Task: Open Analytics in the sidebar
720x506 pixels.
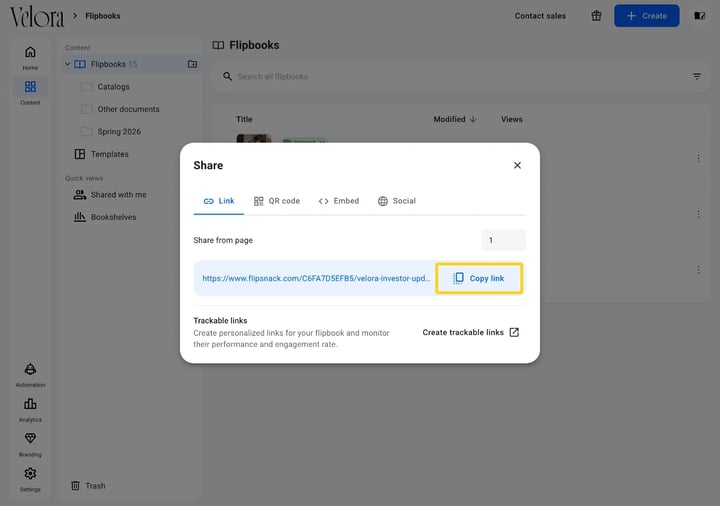Action: click(x=30, y=410)
